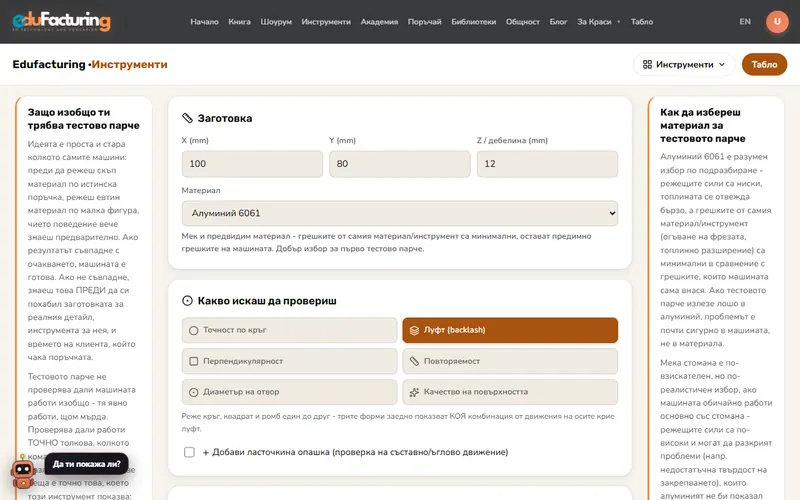Screen dimensions: 800x500
Task: Open Библиотеки in navigation
Action: 473,21
